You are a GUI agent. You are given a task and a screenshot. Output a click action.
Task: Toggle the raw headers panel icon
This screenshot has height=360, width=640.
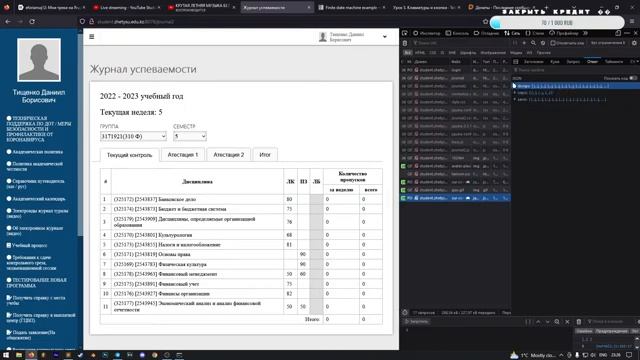(x=516, y=62)
